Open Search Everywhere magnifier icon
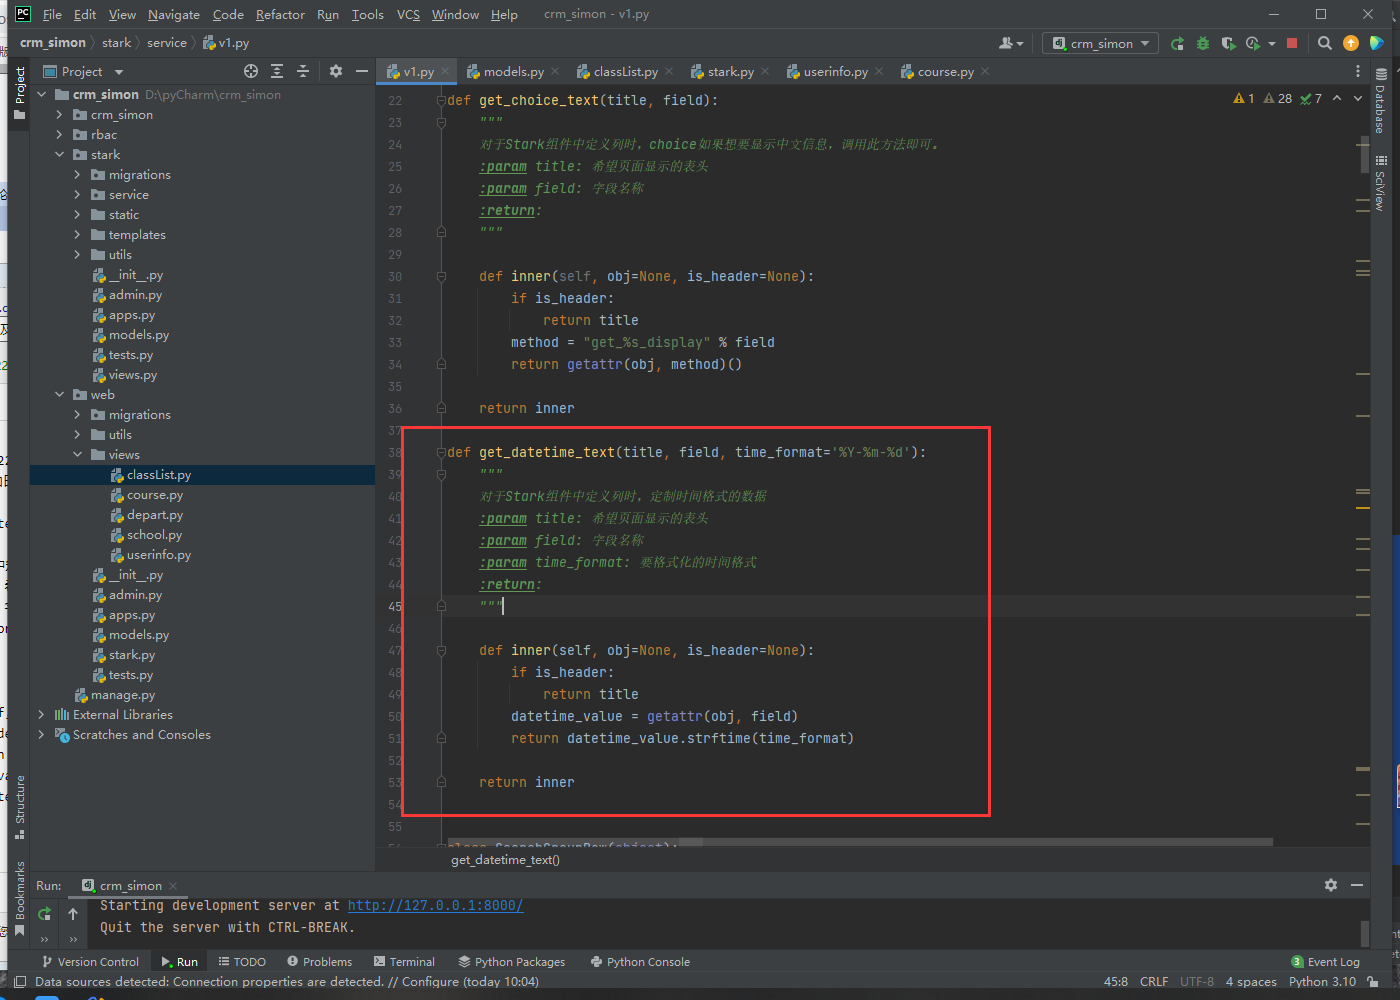The height and width of the screenshot is (1000, 1400). pos(1325,43)
